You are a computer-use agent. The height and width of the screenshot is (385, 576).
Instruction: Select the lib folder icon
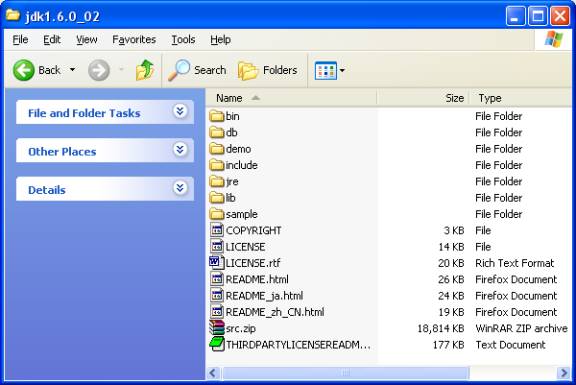(217, 198)
